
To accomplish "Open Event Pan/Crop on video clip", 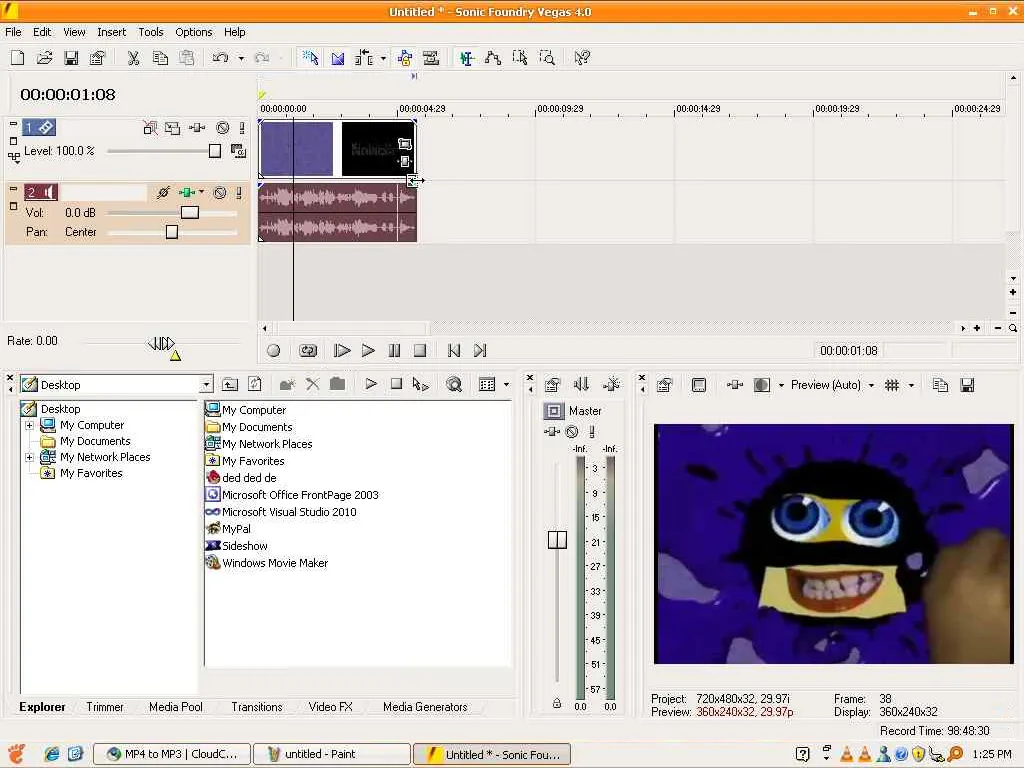I will point(405,144).
